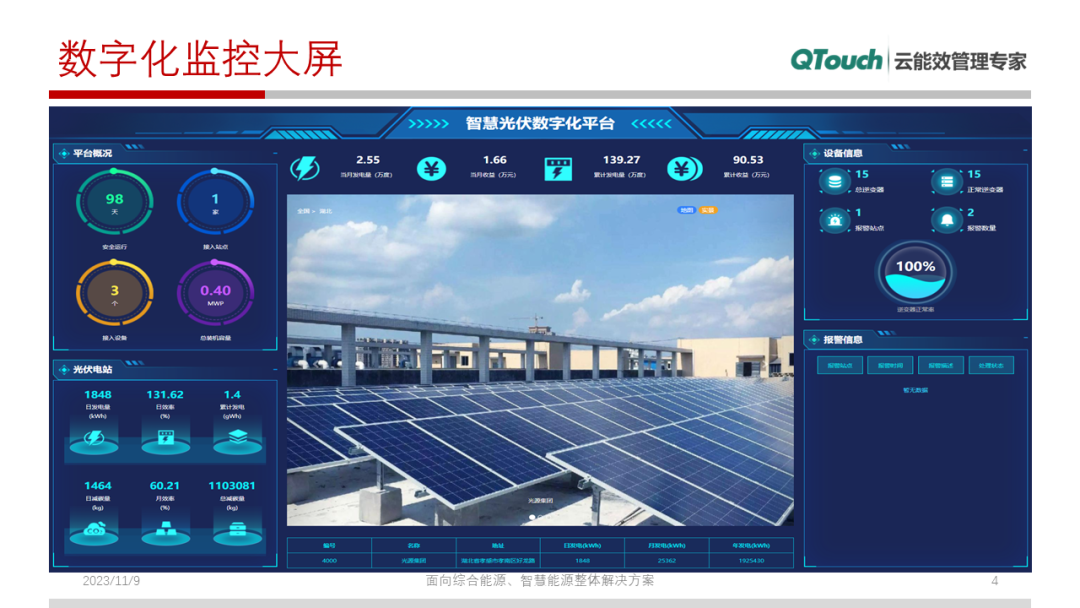
Task: Click the 暂无数据 empty alarm message
Action: point(915,390)
